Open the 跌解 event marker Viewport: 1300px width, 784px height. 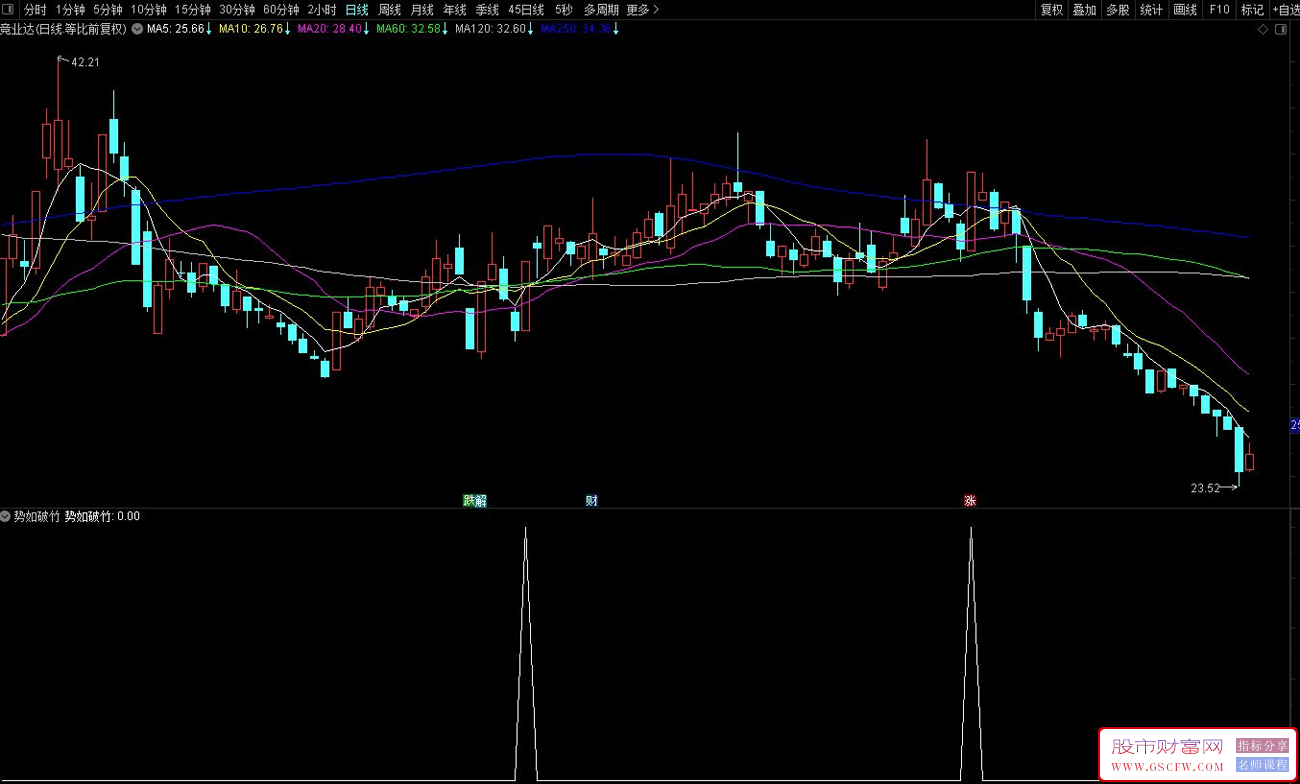coord(475,501)
